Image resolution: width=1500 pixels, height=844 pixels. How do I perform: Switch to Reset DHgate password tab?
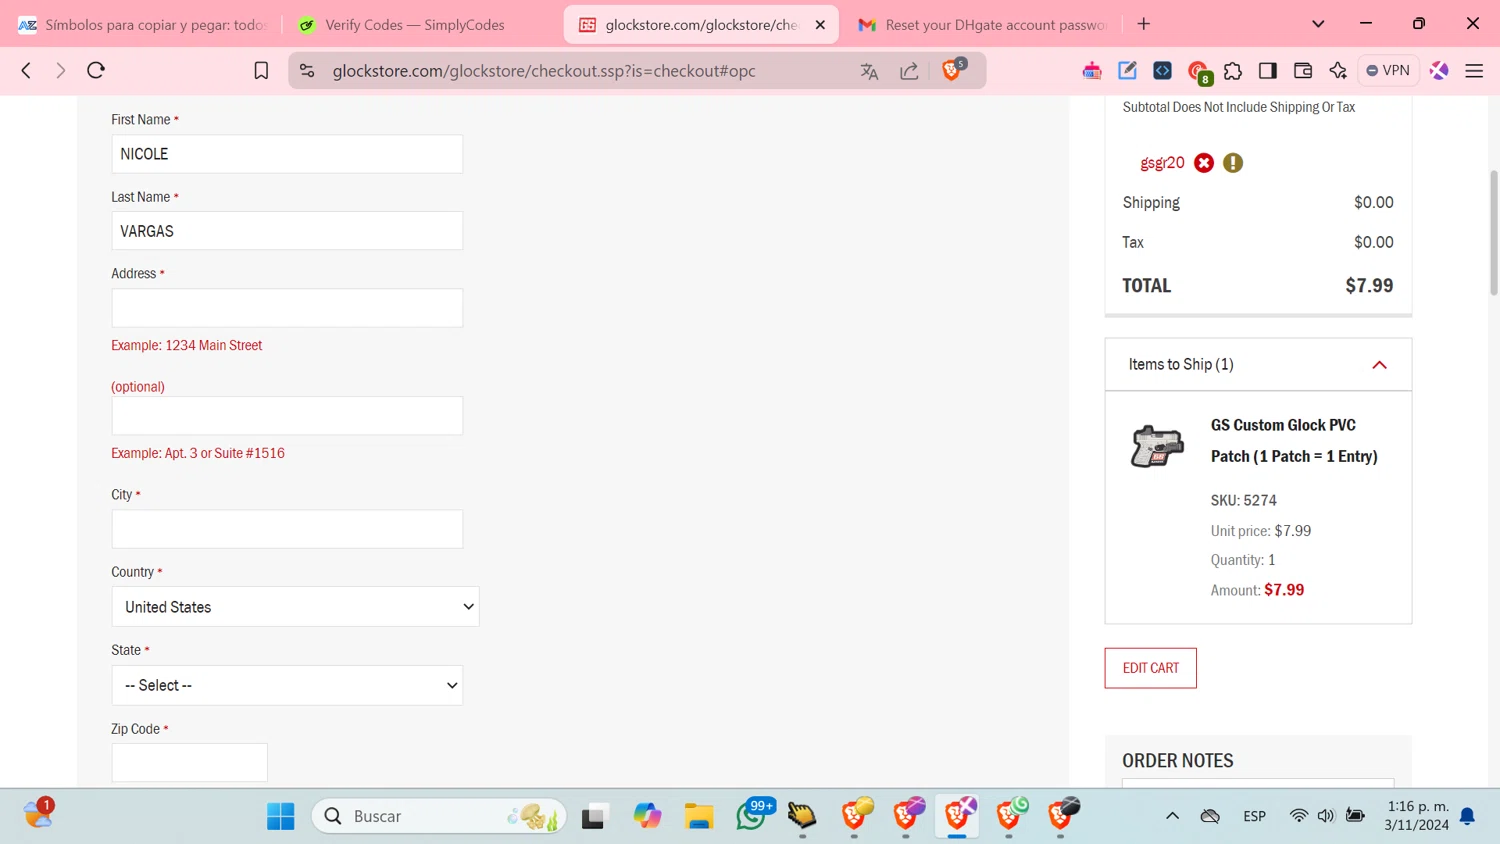tap(985, 25)
